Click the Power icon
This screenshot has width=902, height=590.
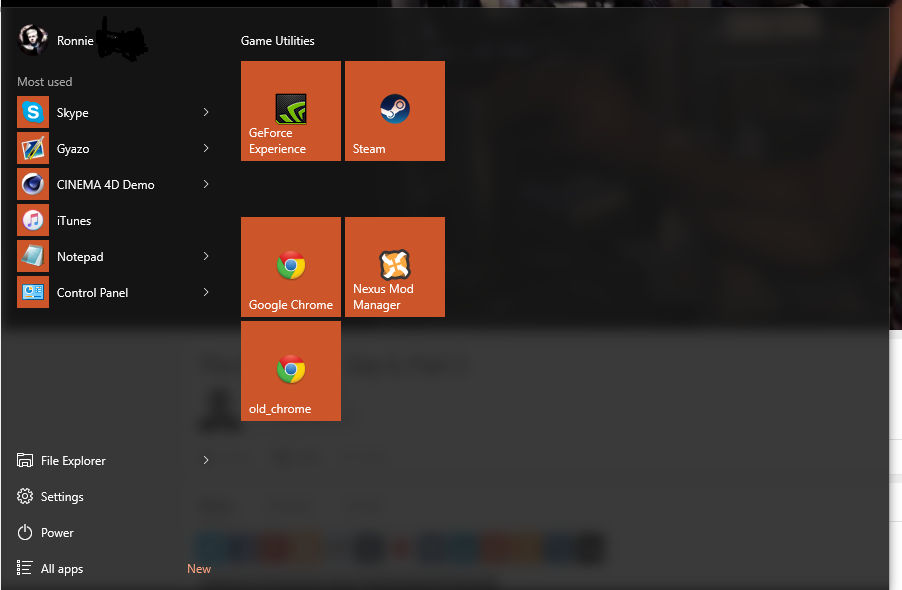[25, 532]
